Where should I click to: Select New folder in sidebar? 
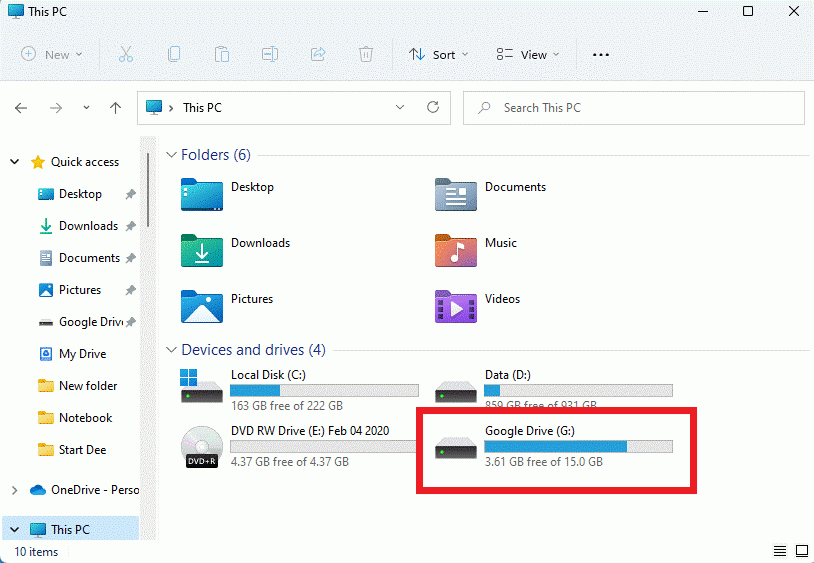coord(88,386)
